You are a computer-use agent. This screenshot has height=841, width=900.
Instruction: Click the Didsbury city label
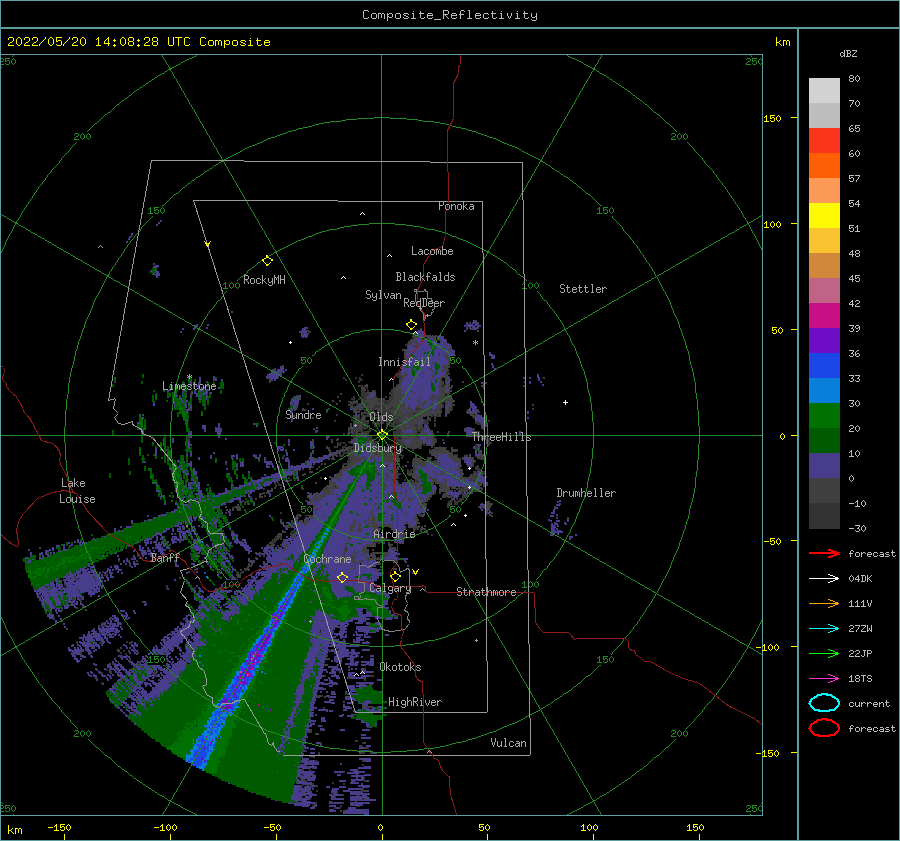(x=378, y=448)
